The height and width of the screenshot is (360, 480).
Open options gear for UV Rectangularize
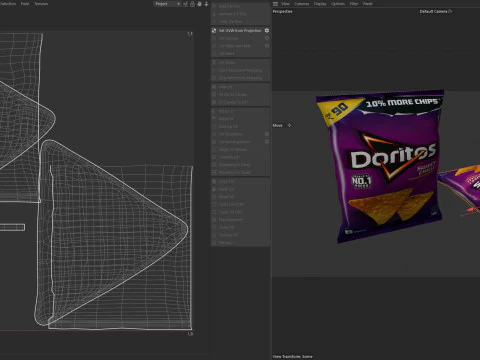pos(267,142)
